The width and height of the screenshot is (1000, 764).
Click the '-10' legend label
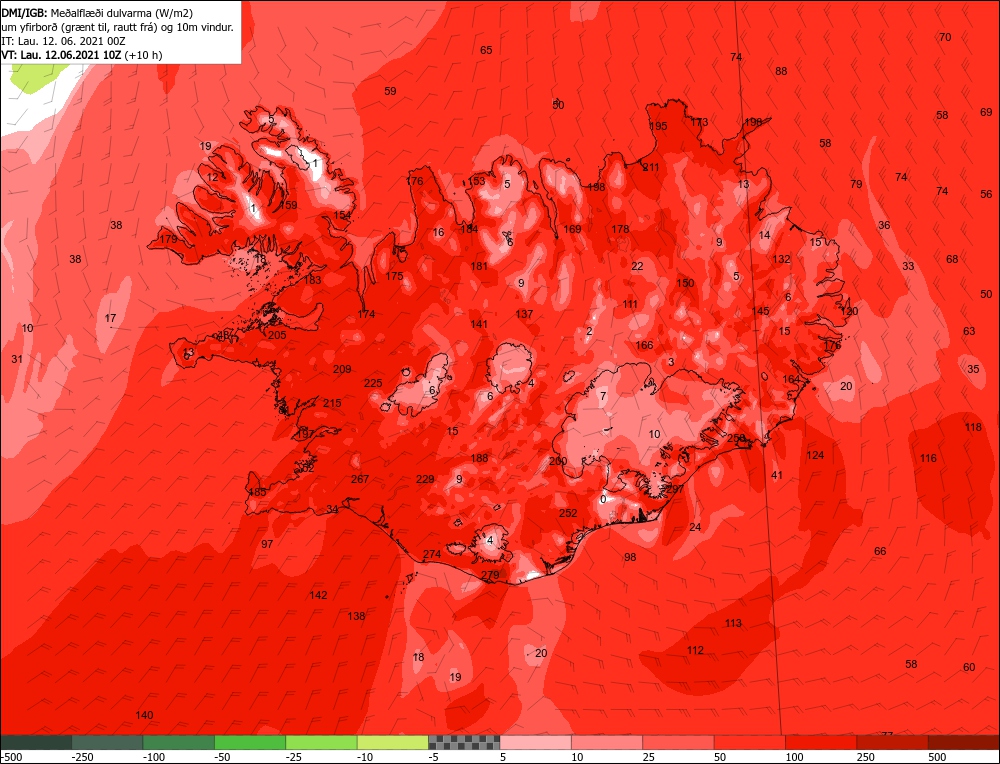pyautogui.click(x=365, y=757)
